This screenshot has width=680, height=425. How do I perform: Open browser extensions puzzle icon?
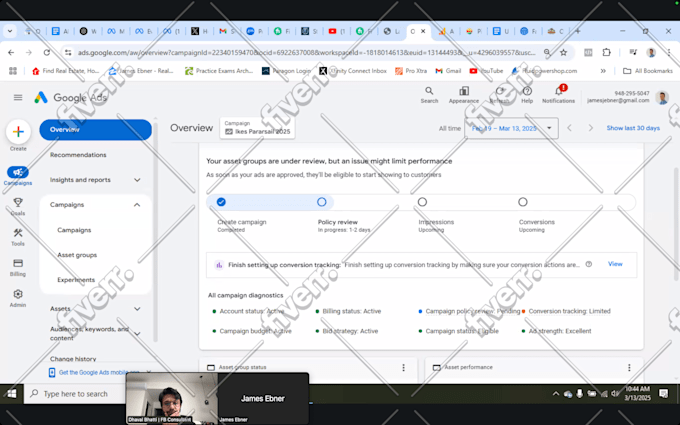pos(606,52)
